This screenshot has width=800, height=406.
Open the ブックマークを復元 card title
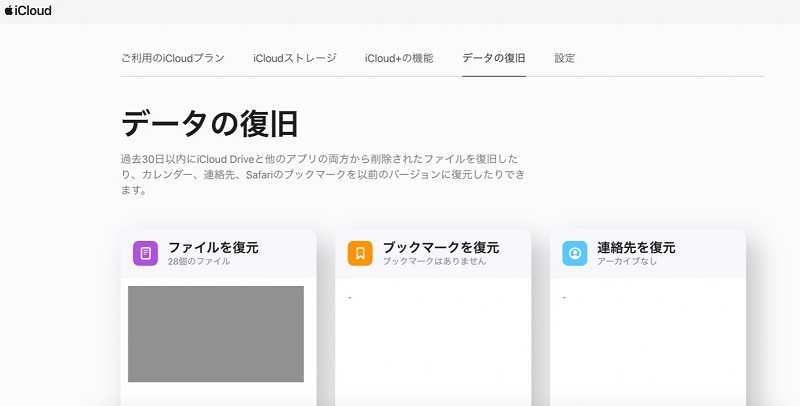[441, 248]
